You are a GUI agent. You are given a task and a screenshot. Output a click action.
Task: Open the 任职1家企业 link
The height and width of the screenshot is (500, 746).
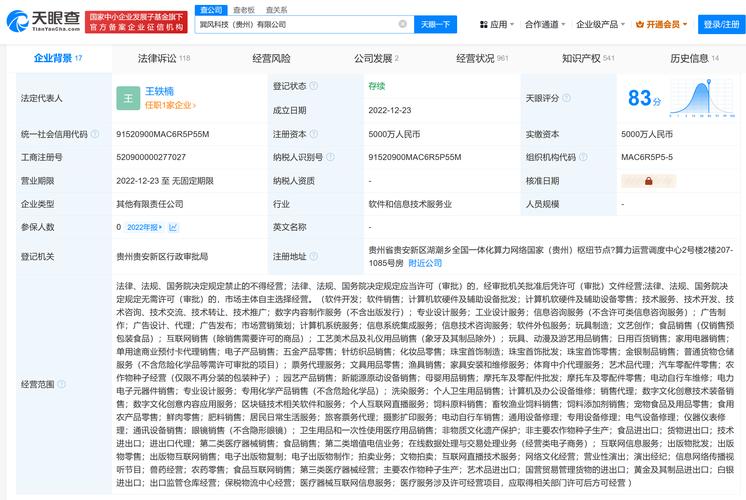pyautogui.click(x=170, y=105)
